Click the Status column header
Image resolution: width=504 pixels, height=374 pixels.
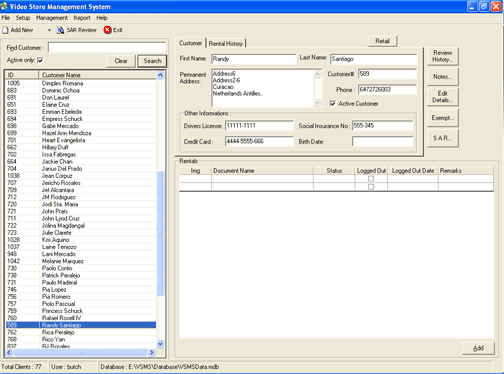334,171
